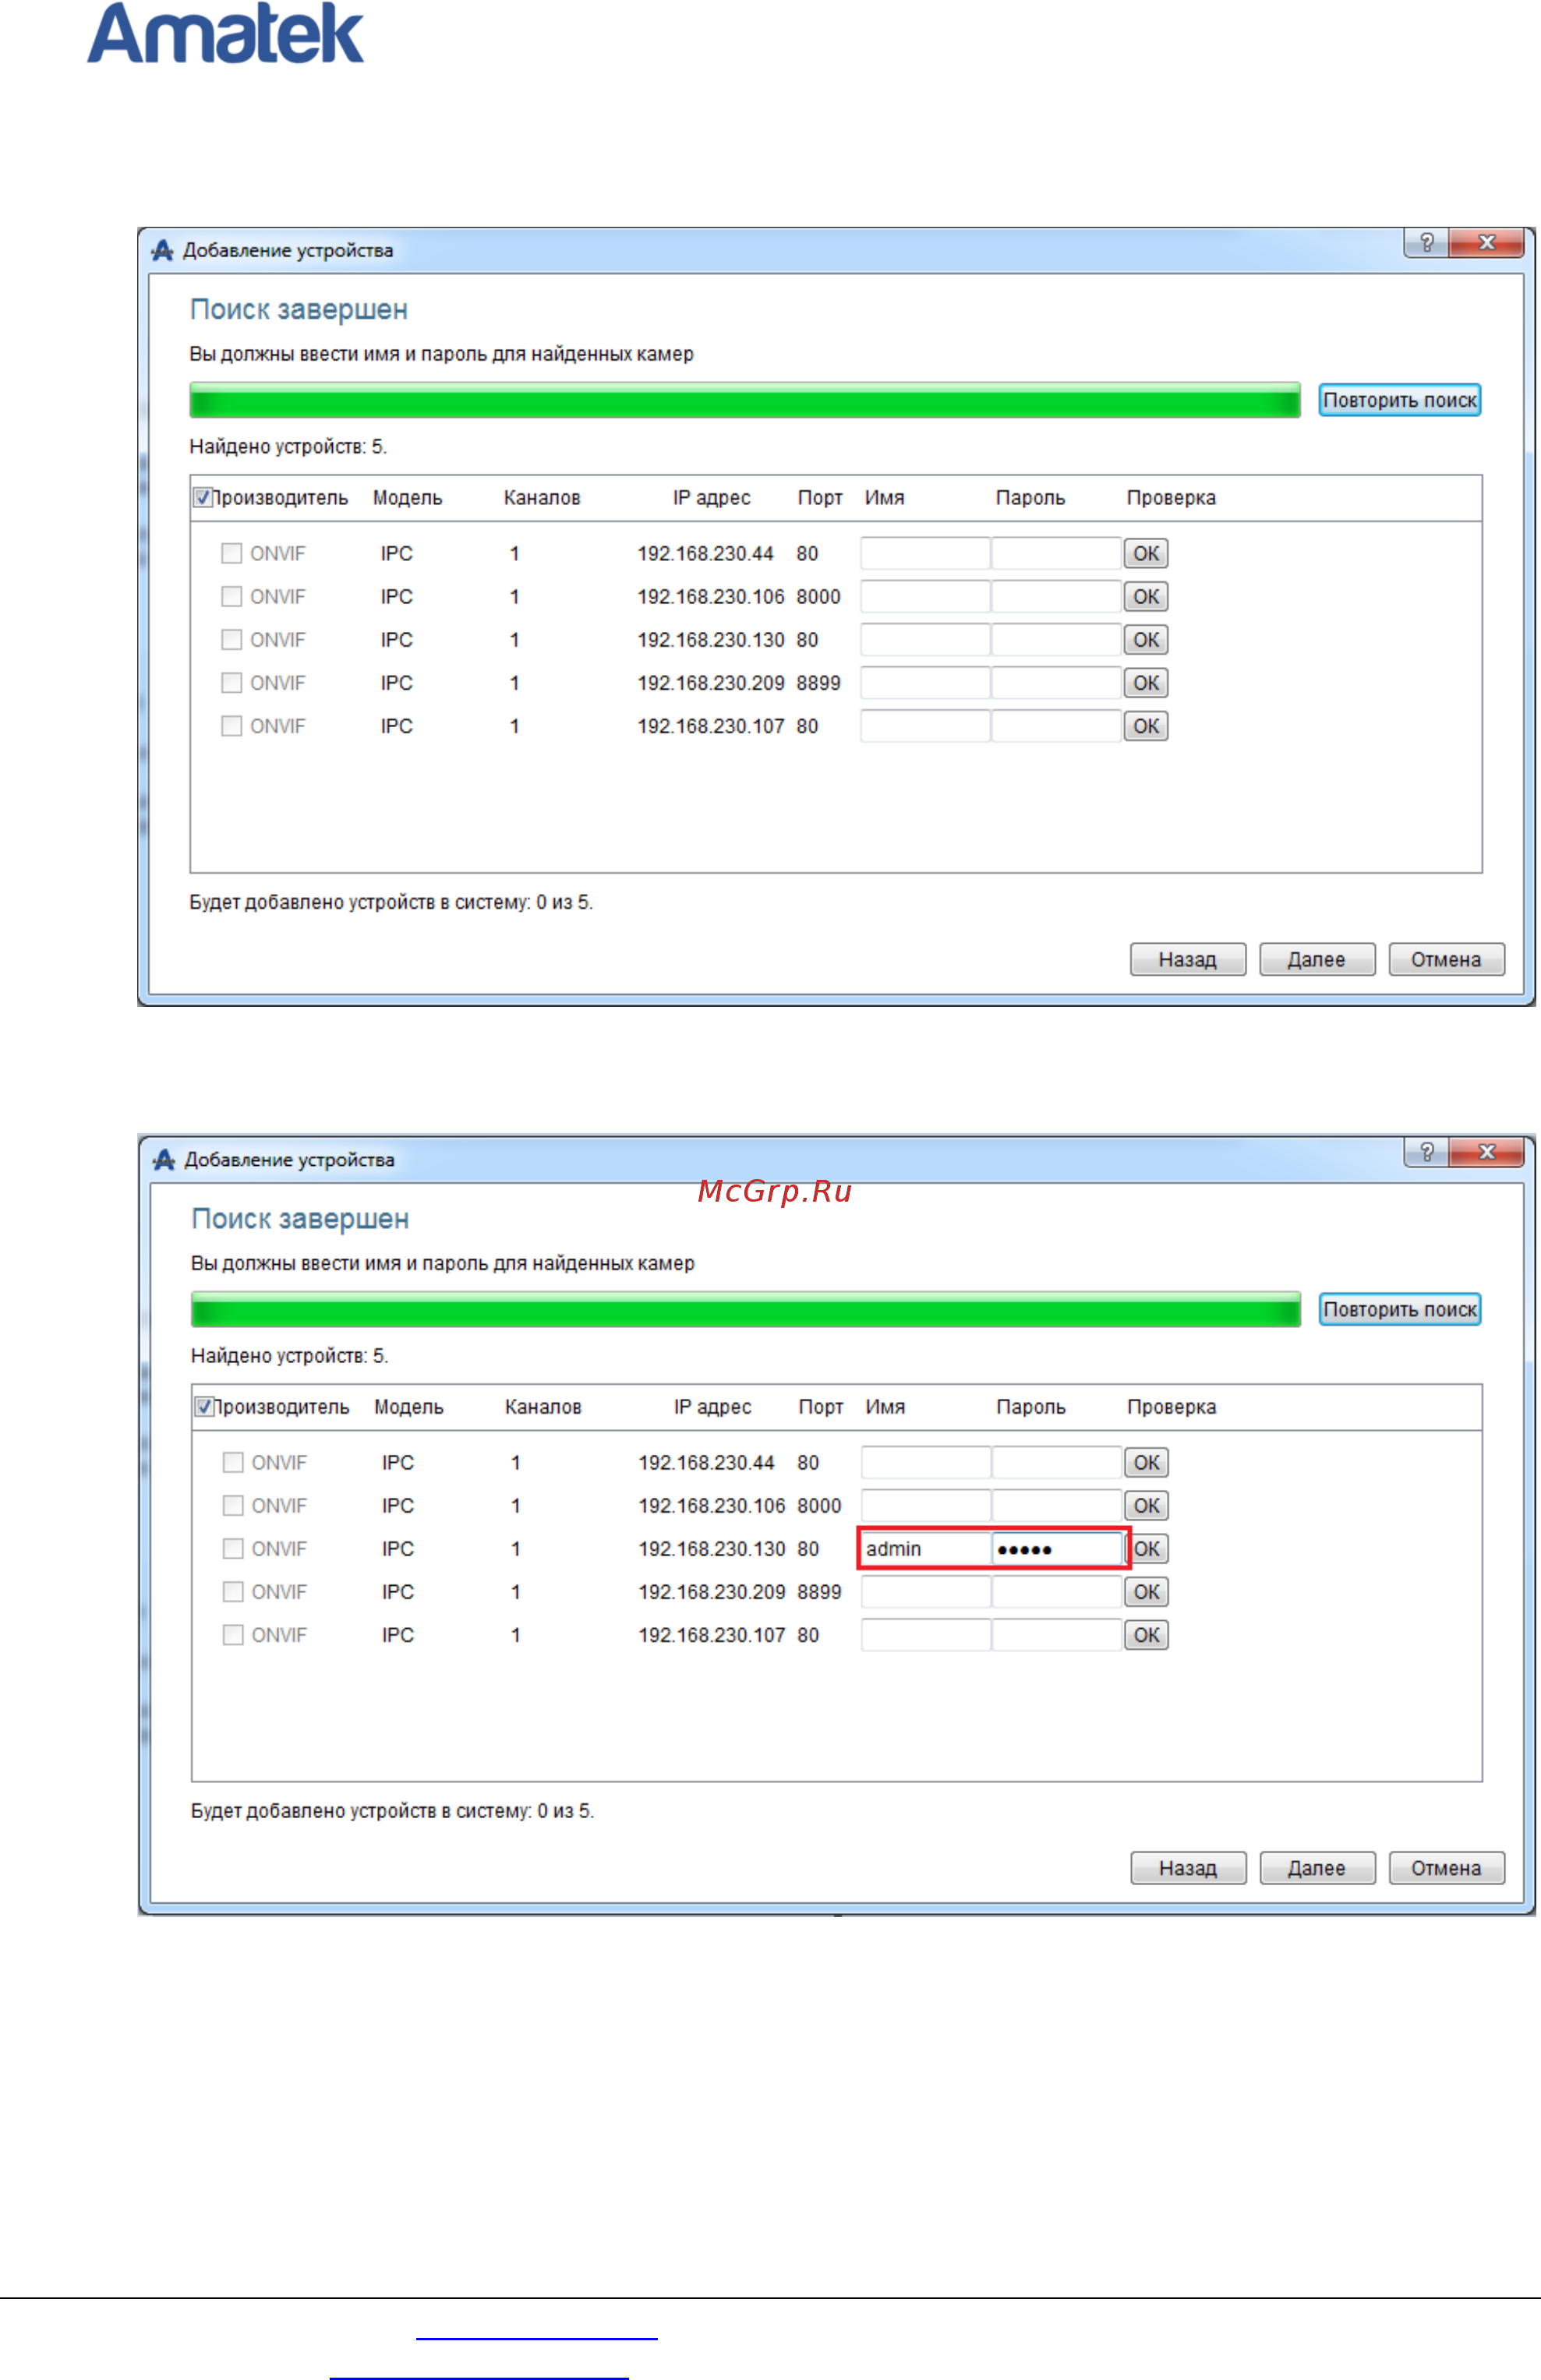Click Повторить поиск in the lower dialog
The image size is (1541, 2380).
pyautogui.click(x=1399, y=1309)
